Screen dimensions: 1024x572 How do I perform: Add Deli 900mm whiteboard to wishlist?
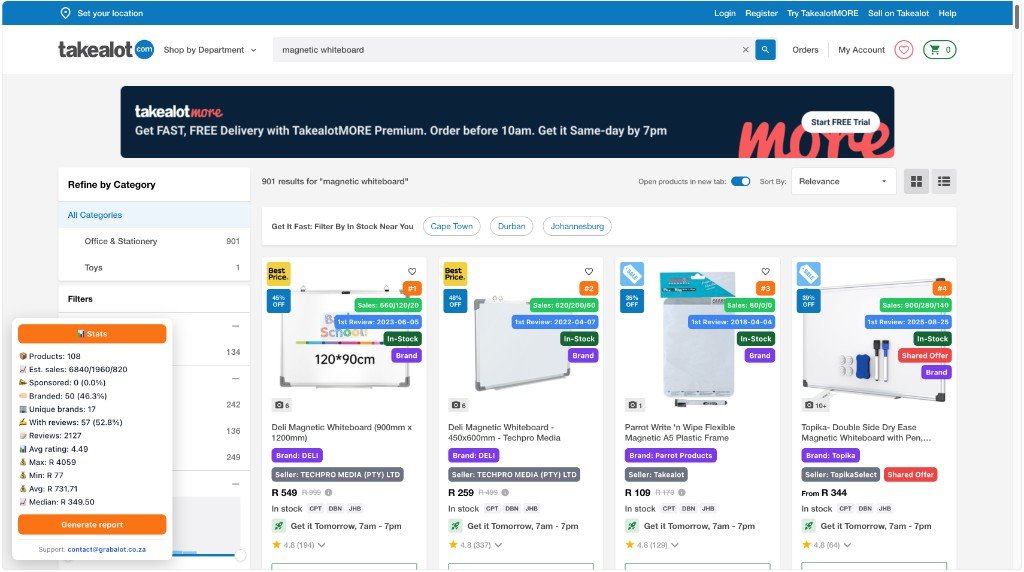click(x=412, y=272)
